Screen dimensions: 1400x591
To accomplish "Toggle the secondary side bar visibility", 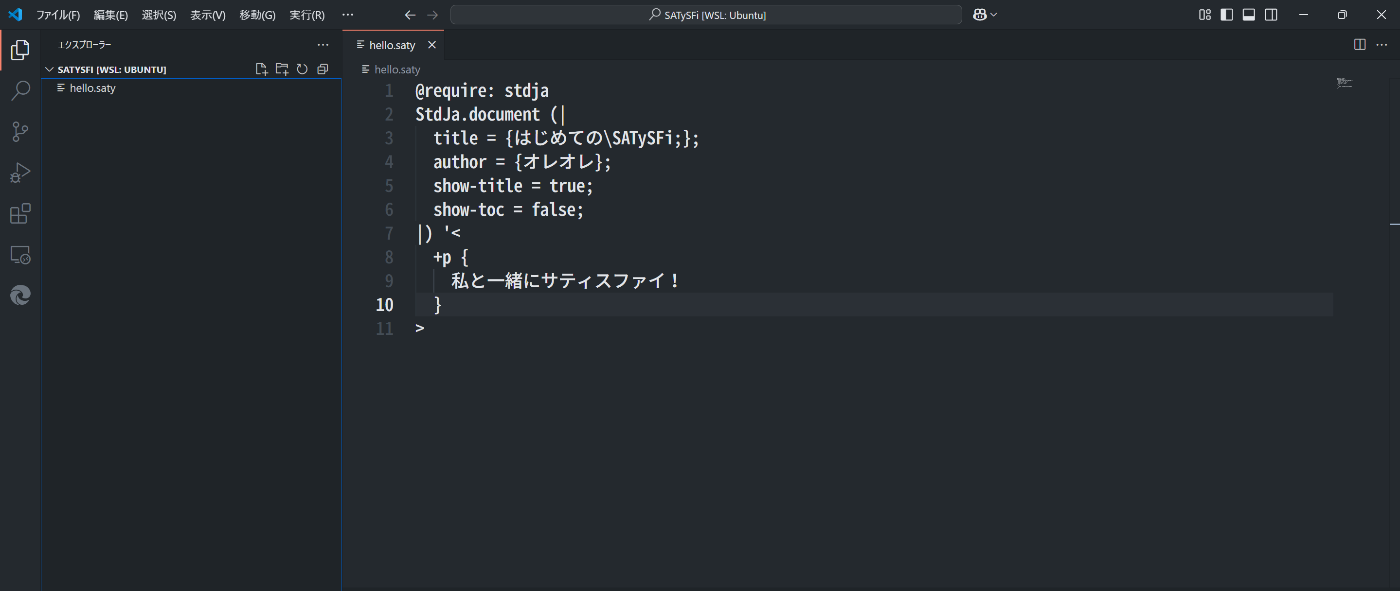I will coord(1271,15).
